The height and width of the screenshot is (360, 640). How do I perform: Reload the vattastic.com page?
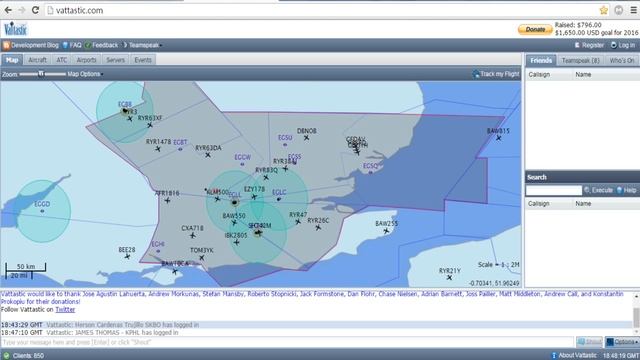(35, 10)
